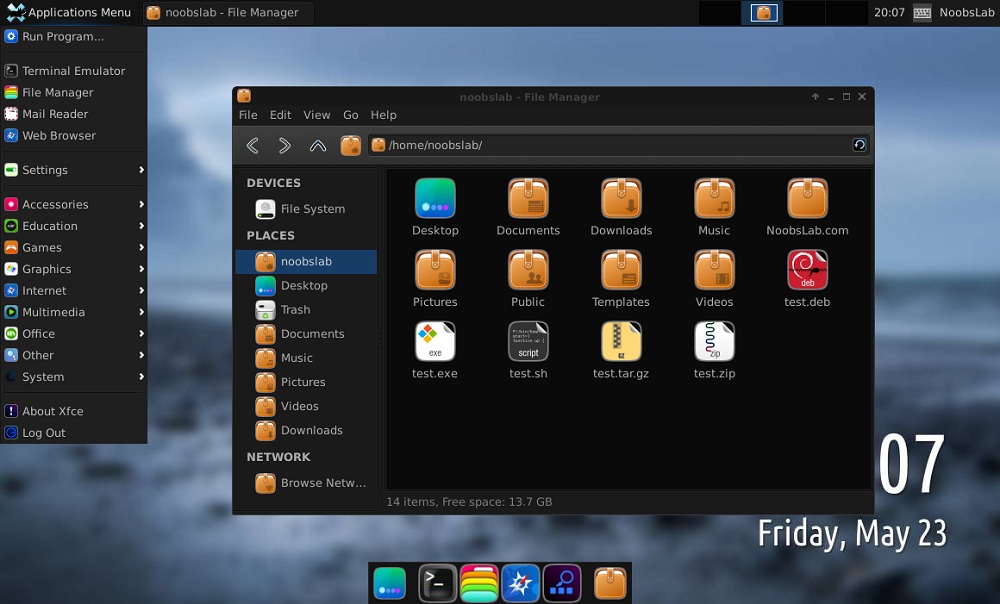Viewport: 1000px width, 604px height.
Task: Select Music in sidebar places
Action: [x=306, y=358]
